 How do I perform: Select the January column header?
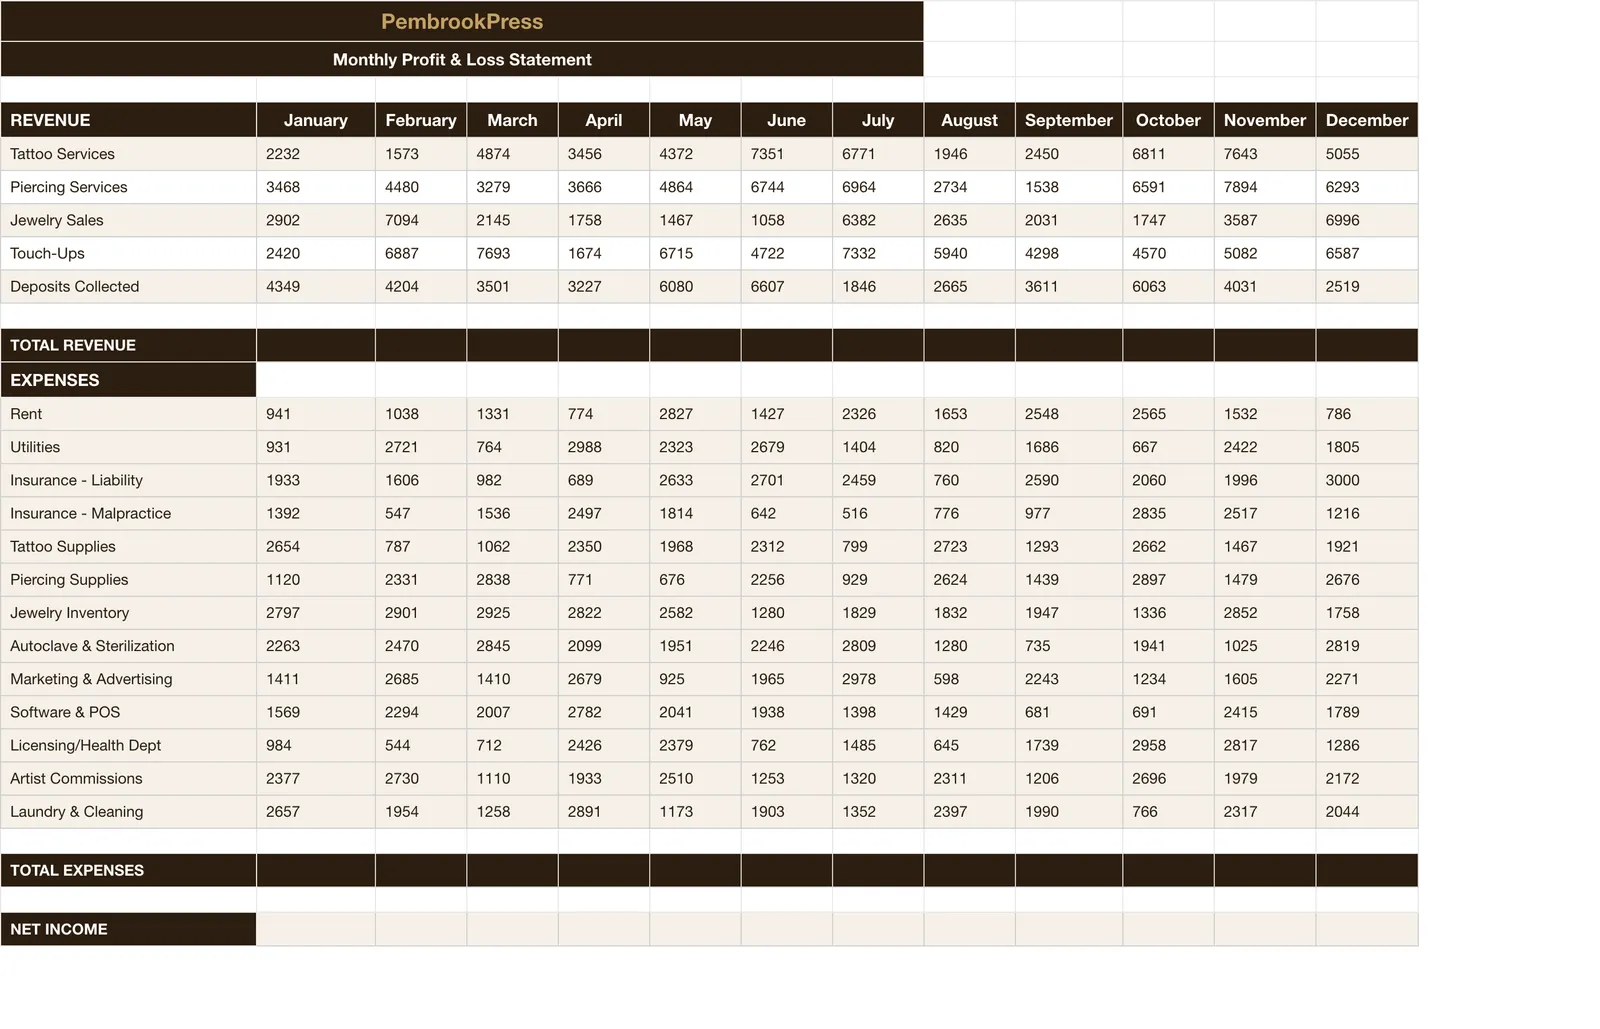tap(316, 120)
